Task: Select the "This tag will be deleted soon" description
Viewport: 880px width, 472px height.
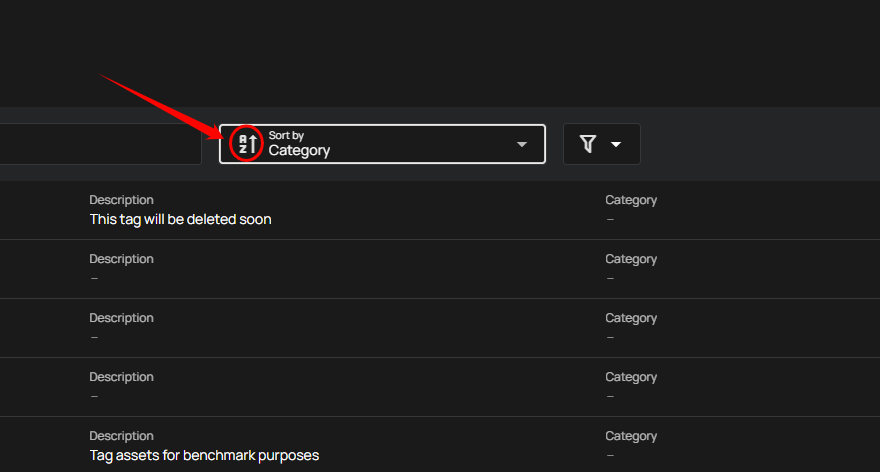Action: point(180,219)
